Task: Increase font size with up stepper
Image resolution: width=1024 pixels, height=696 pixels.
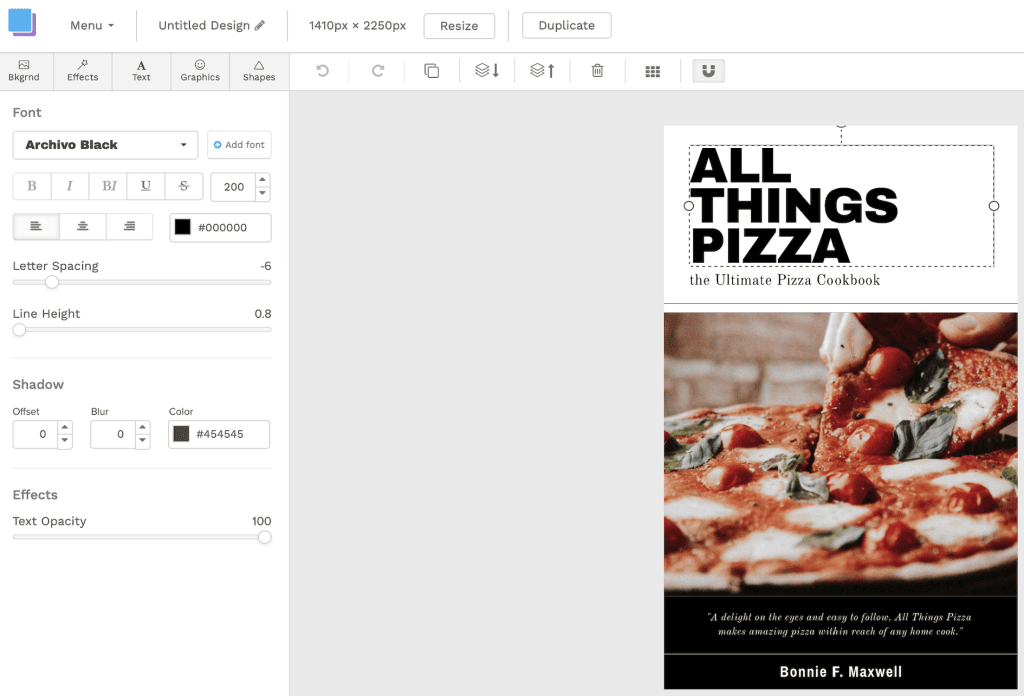Action: point(263,180)
